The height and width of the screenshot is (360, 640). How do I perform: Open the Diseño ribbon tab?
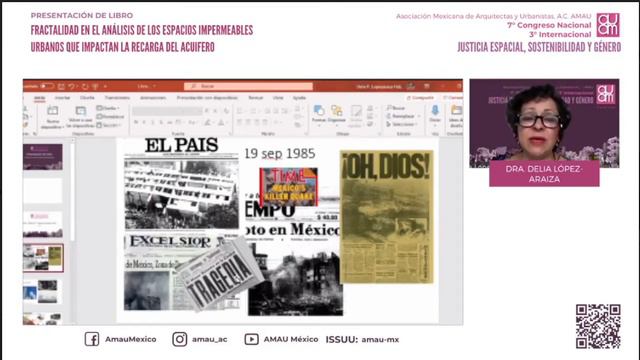coord(87,98)
